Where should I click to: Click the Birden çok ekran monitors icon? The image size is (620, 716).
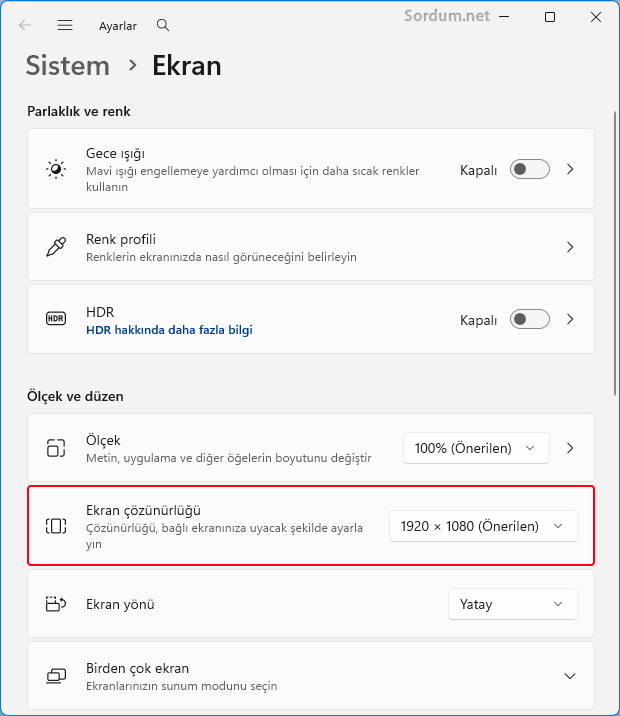[x=56, y=676]
